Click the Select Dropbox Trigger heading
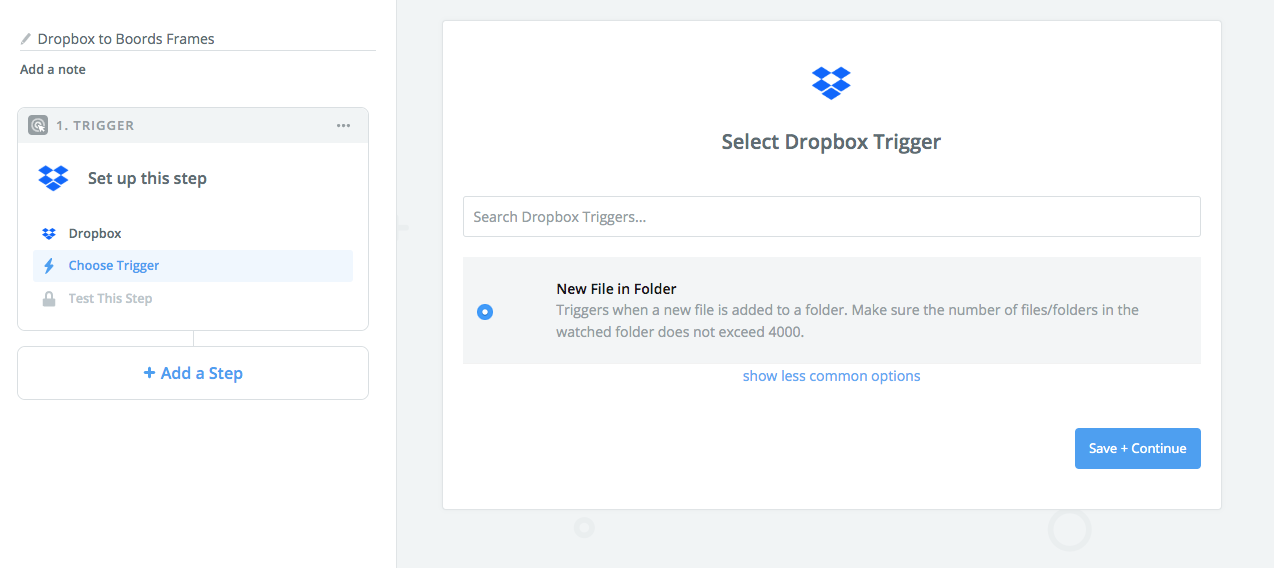This screenshot has width=1274, height=568. (x=831, y=142)
